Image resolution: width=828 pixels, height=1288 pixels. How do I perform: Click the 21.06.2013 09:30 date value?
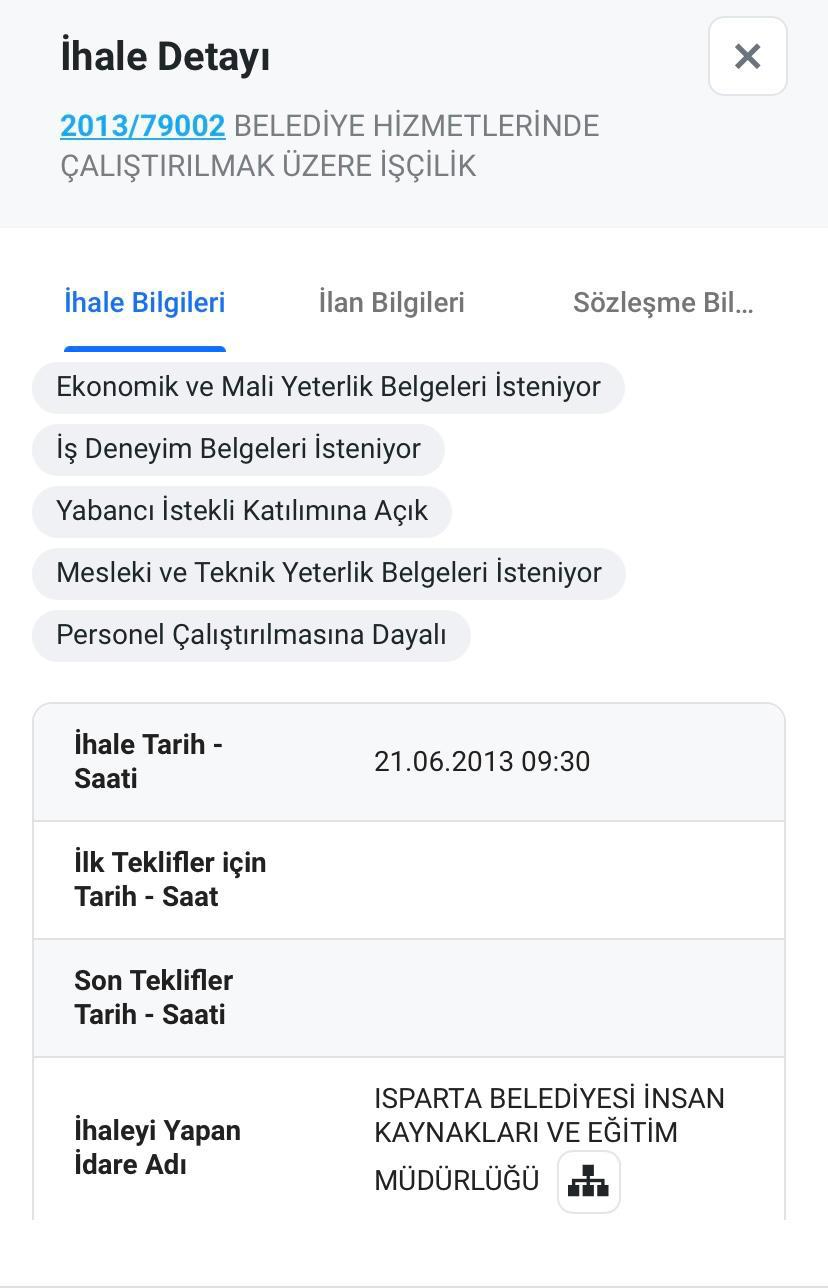tap(482, 762)
